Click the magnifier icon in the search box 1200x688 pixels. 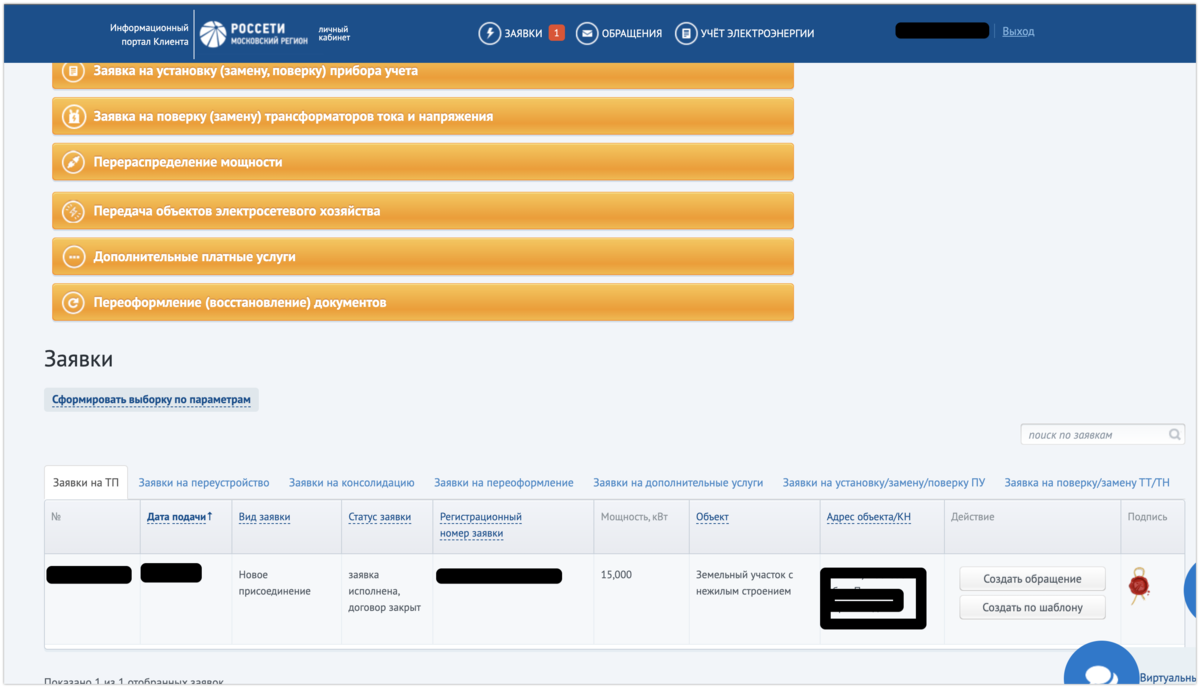[1173, 434]
